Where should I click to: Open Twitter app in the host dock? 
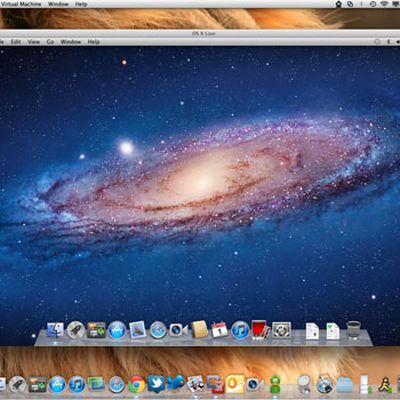[156, 384]
